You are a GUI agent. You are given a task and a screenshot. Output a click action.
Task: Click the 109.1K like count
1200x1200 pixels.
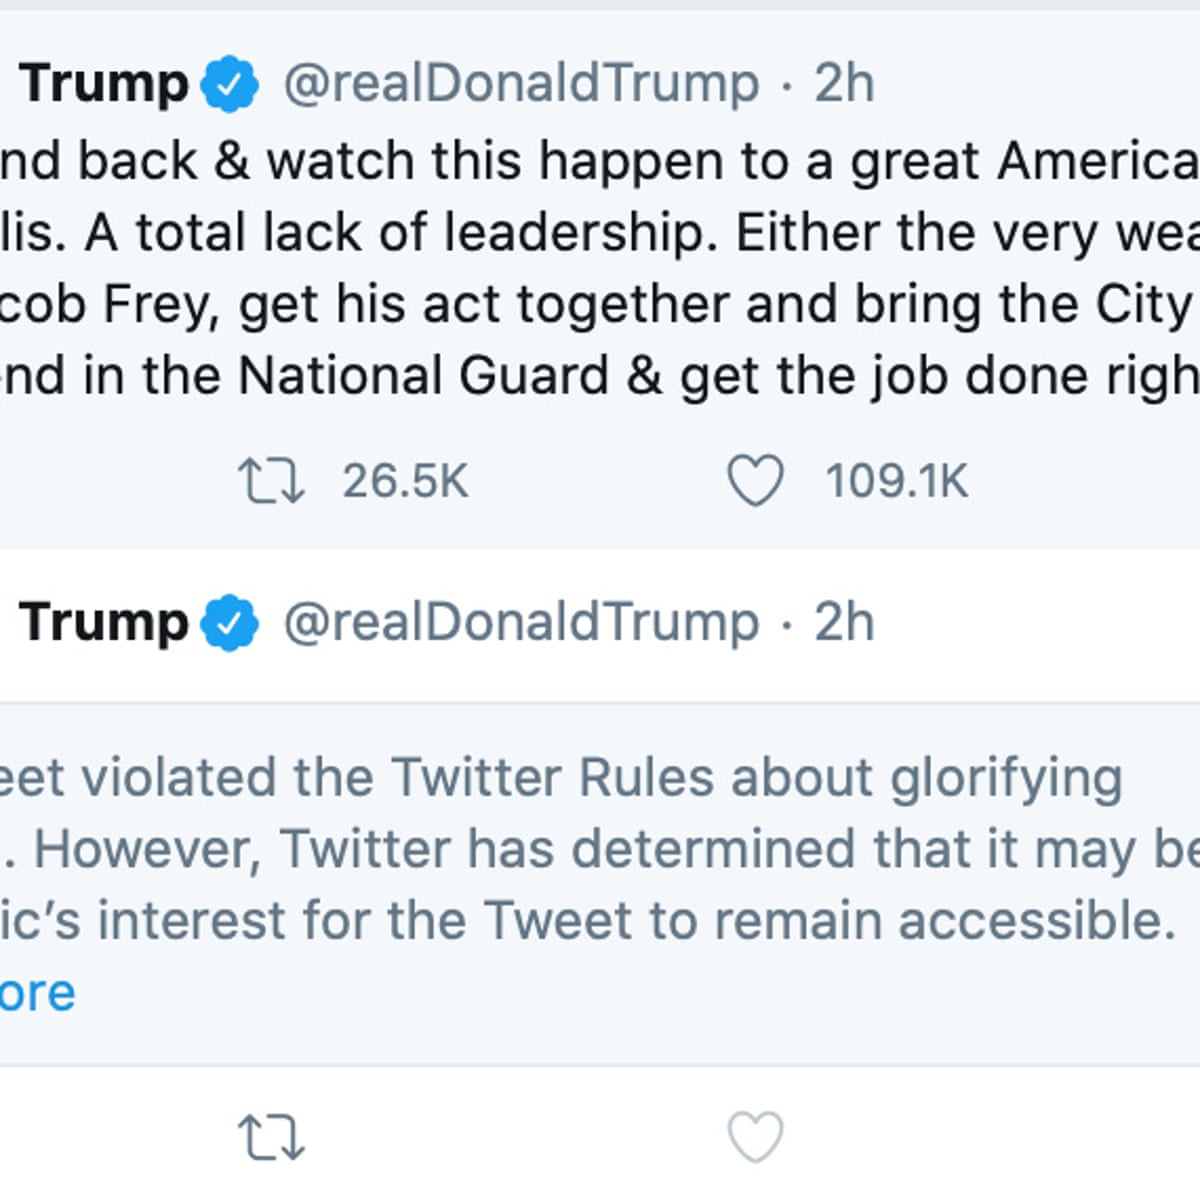coord(896,482)
